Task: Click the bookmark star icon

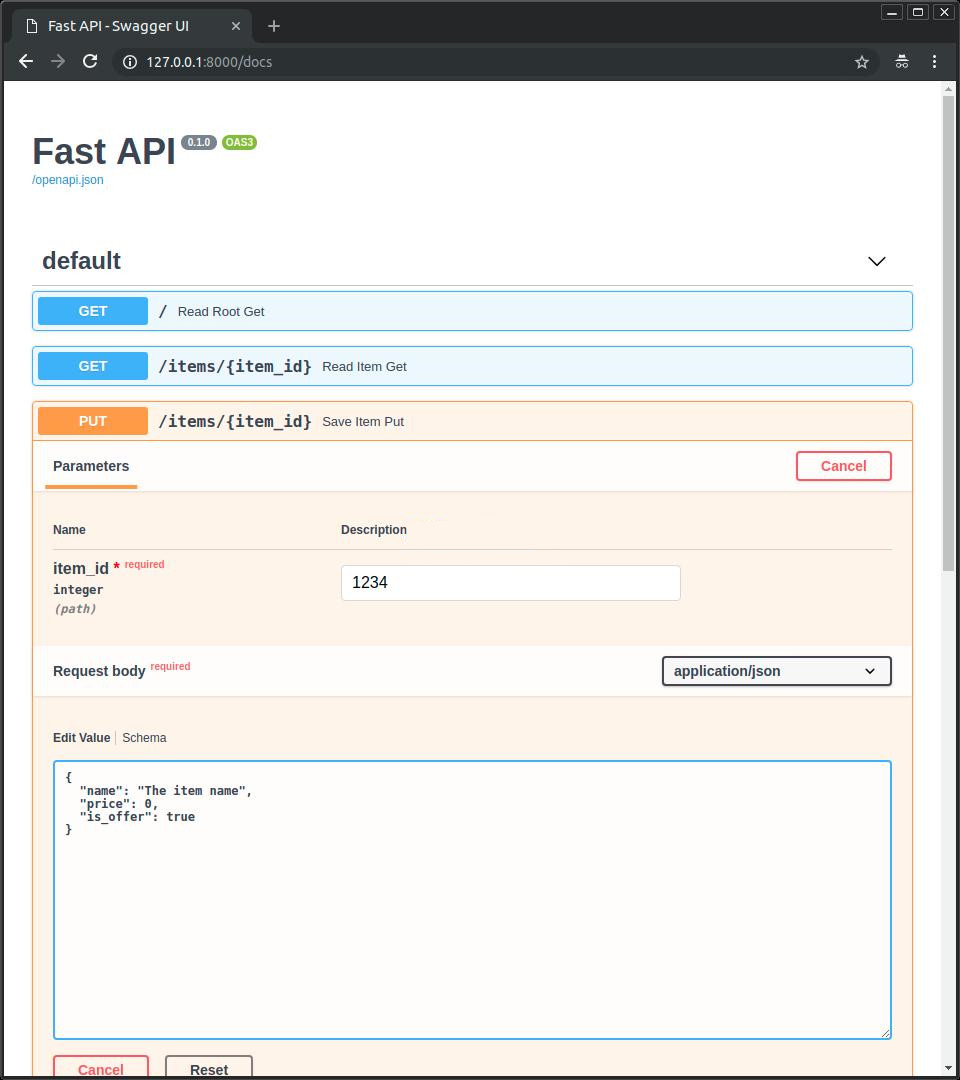Action: point(861,61)
